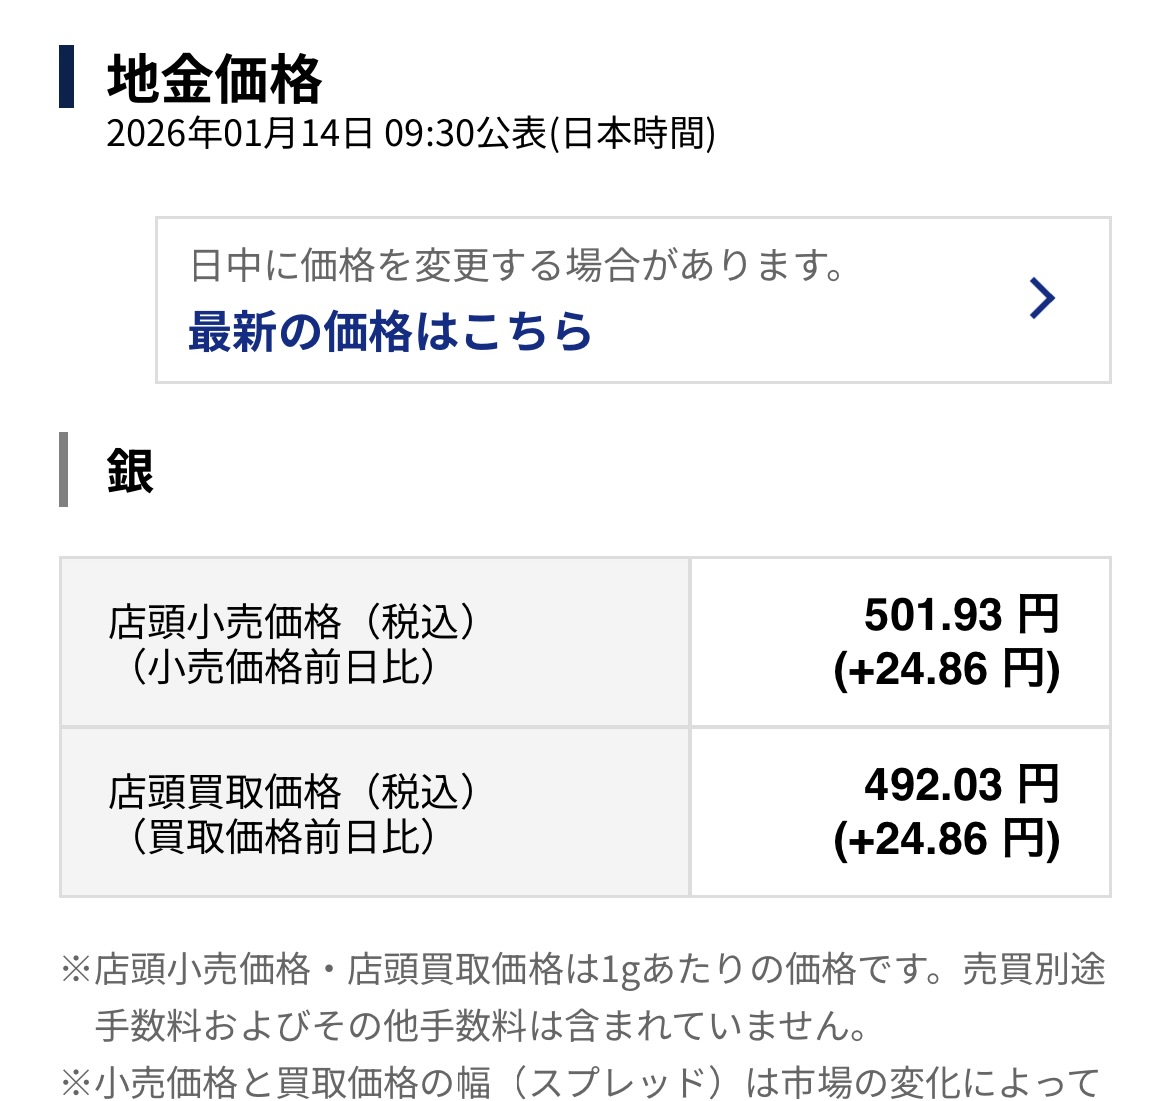Click the dark blue bar beside 地金価格
This screenshot has width=1170, height=1101.
click(66, 76)
